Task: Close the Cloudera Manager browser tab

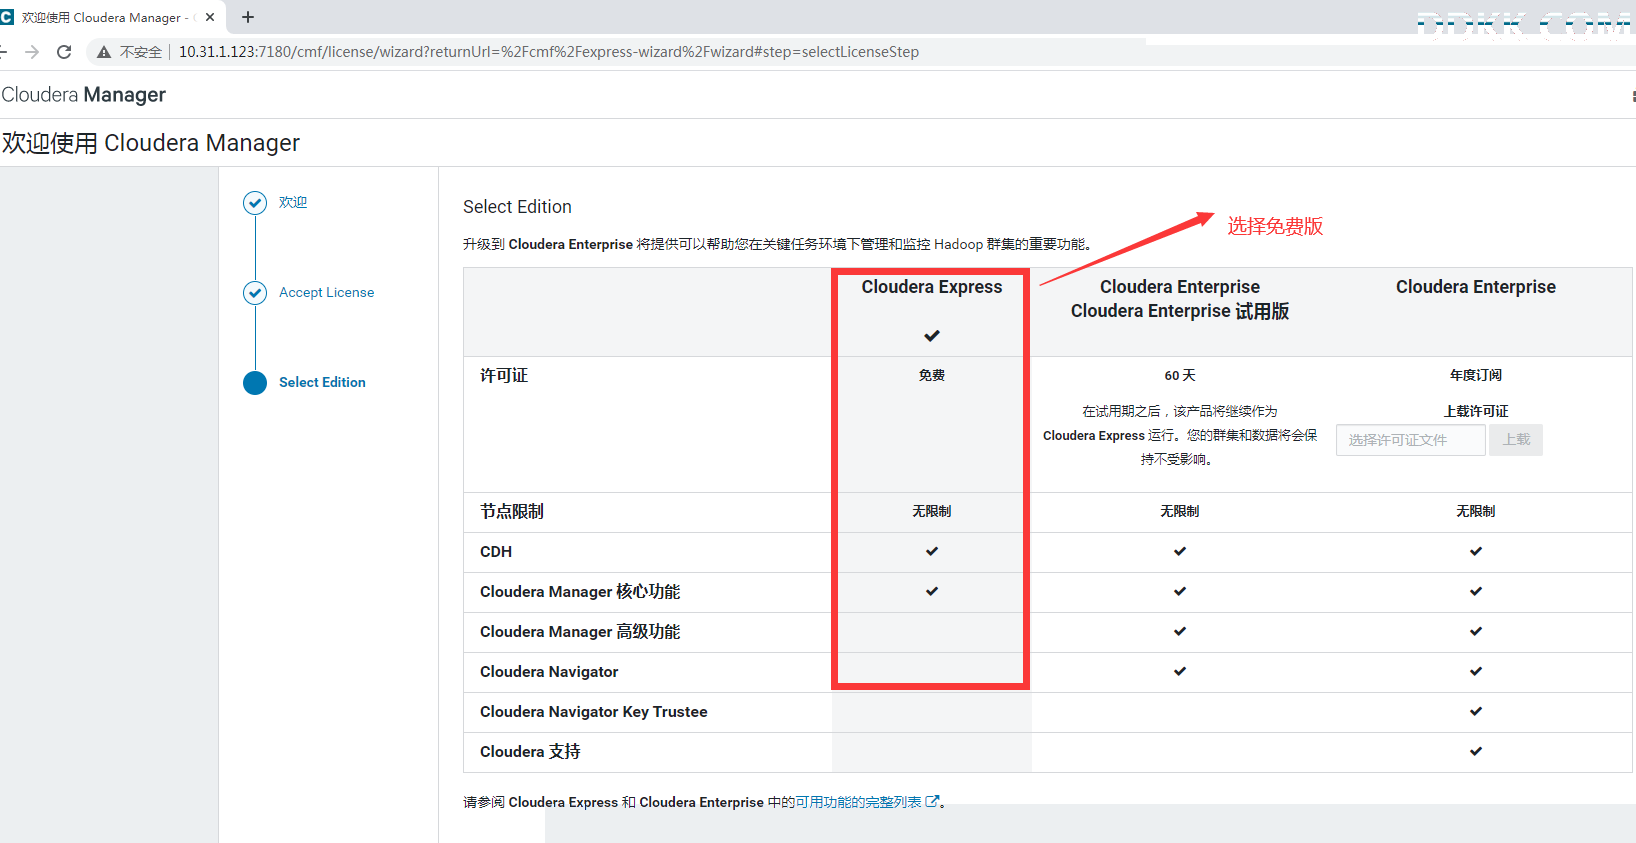Action: tap(210, 17)
